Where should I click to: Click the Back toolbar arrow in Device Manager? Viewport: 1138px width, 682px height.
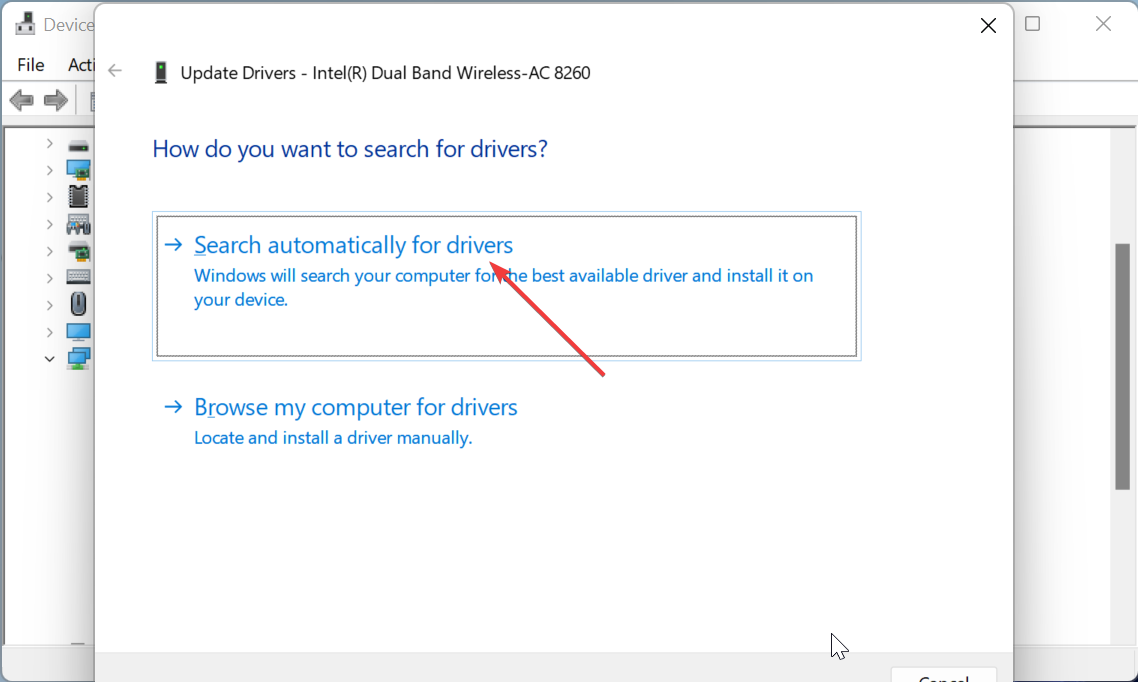coord(22,100)
